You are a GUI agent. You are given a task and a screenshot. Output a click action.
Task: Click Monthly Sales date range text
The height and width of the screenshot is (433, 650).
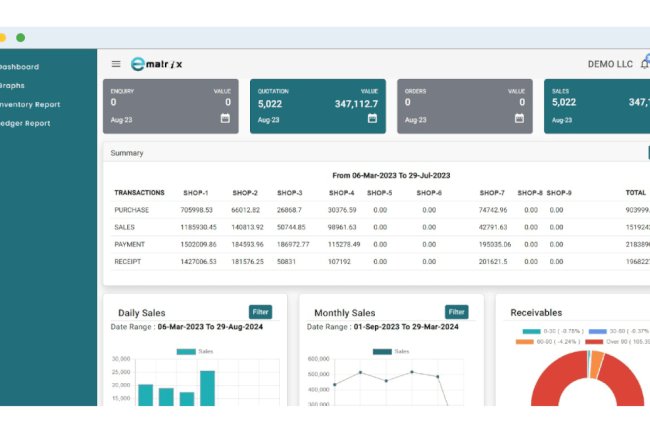(383, 327)
